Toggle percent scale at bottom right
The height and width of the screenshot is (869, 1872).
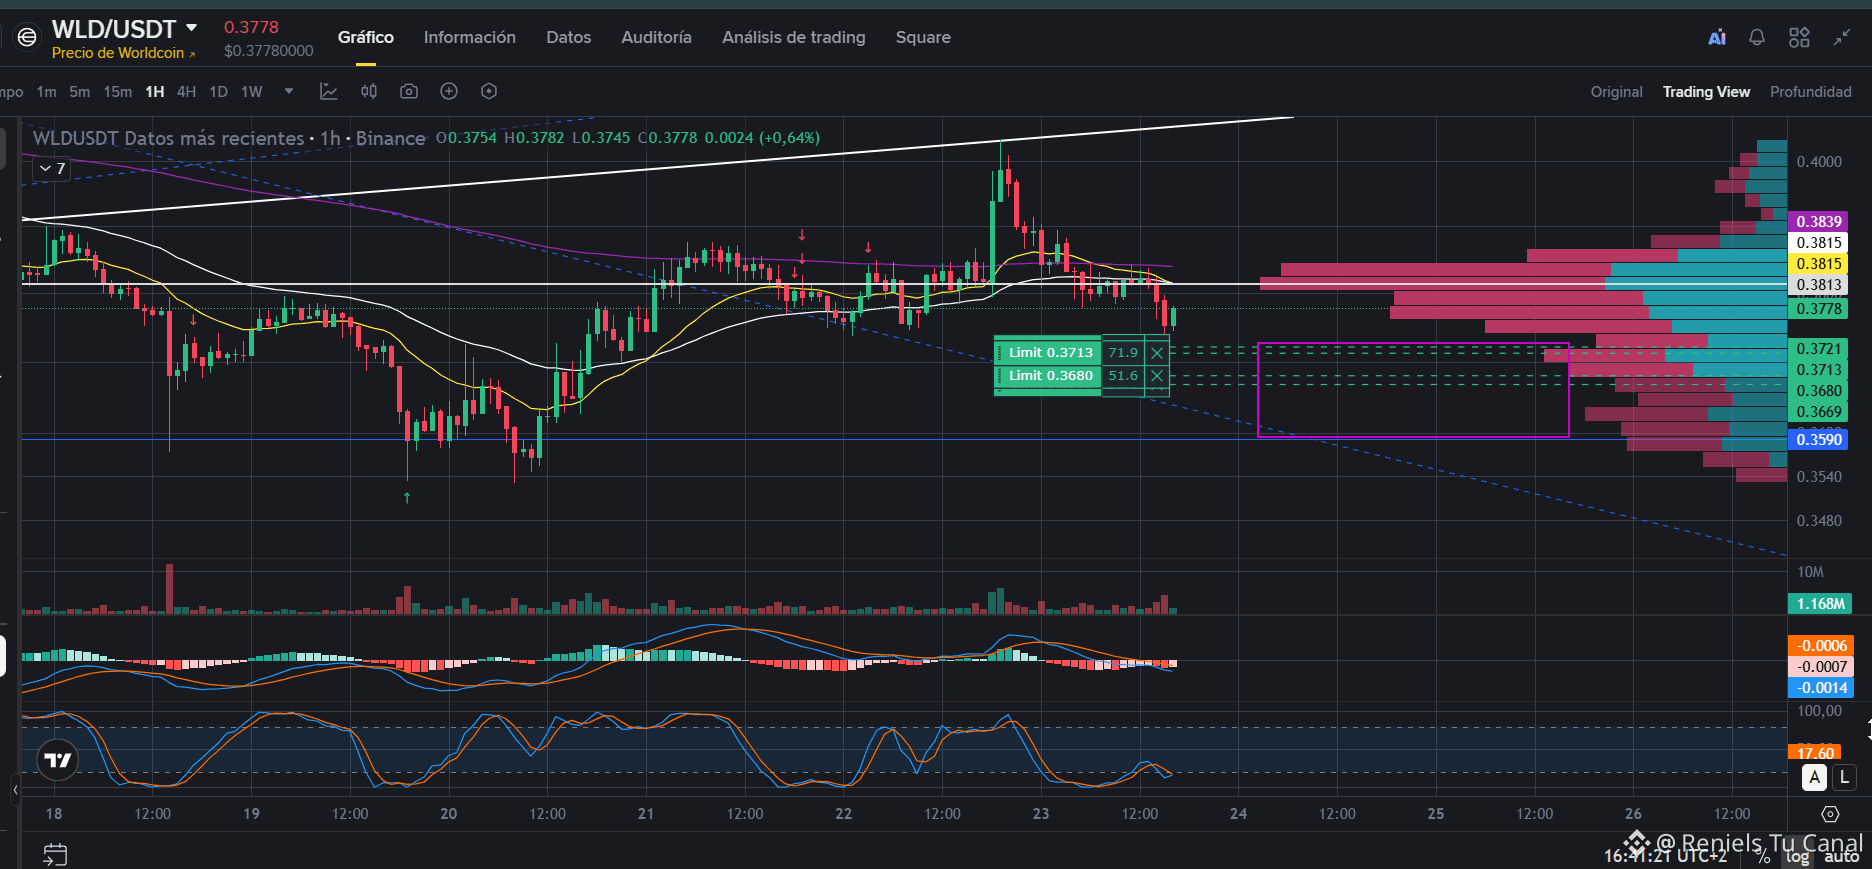point(1763,858)
